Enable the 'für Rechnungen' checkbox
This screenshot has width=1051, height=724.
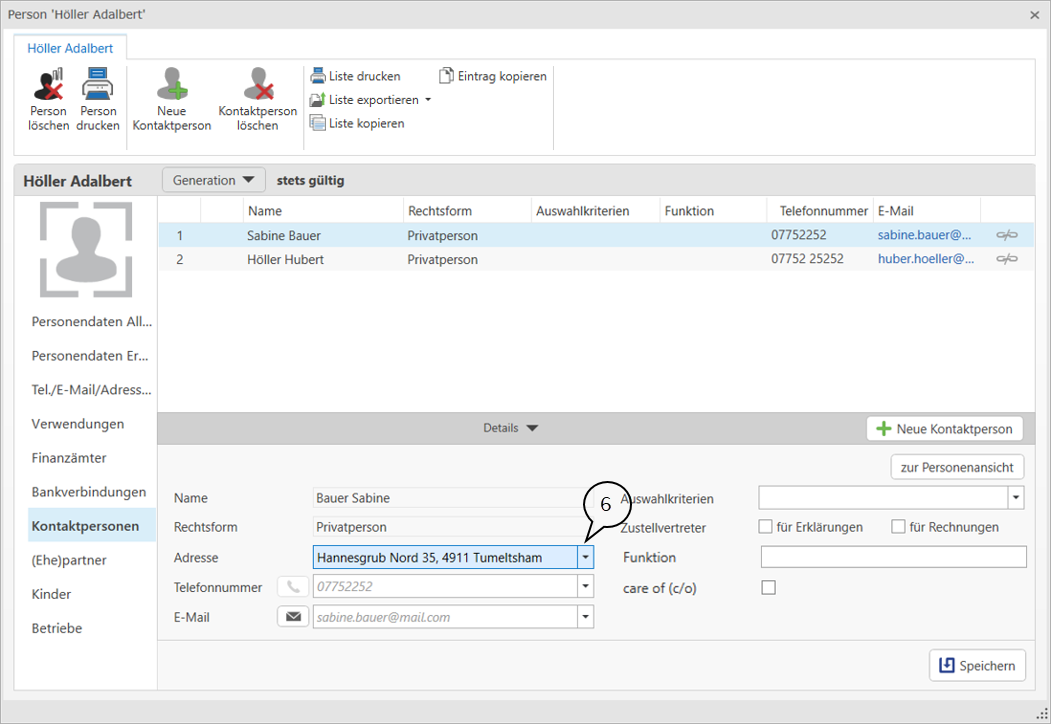coord(898,527)
